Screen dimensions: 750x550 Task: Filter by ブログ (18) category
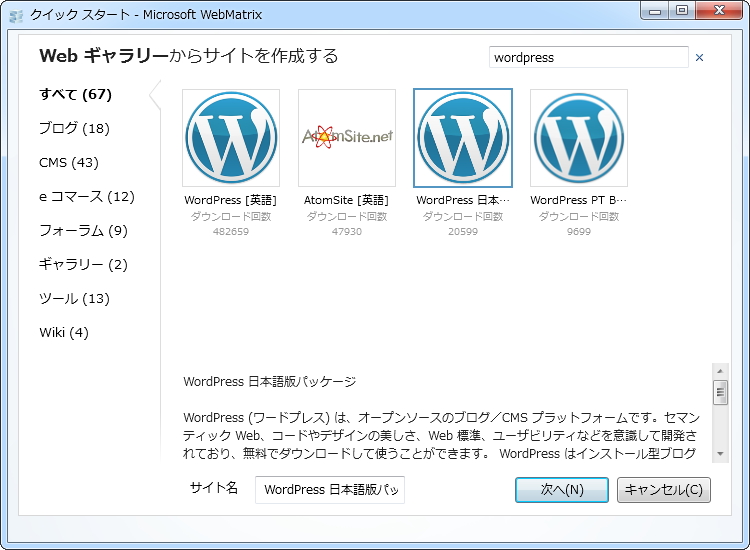coord(74,128)
